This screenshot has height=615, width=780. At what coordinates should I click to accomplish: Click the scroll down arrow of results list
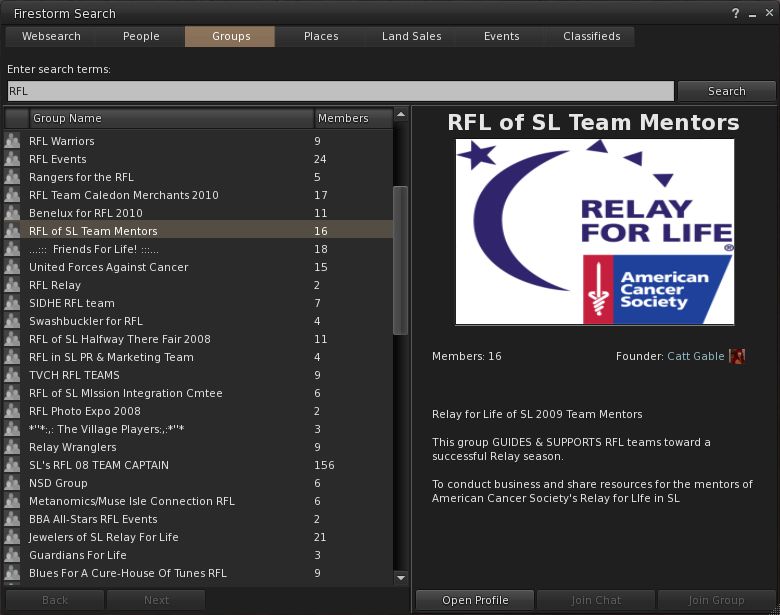pyautogui.click(x=401, y=577)
